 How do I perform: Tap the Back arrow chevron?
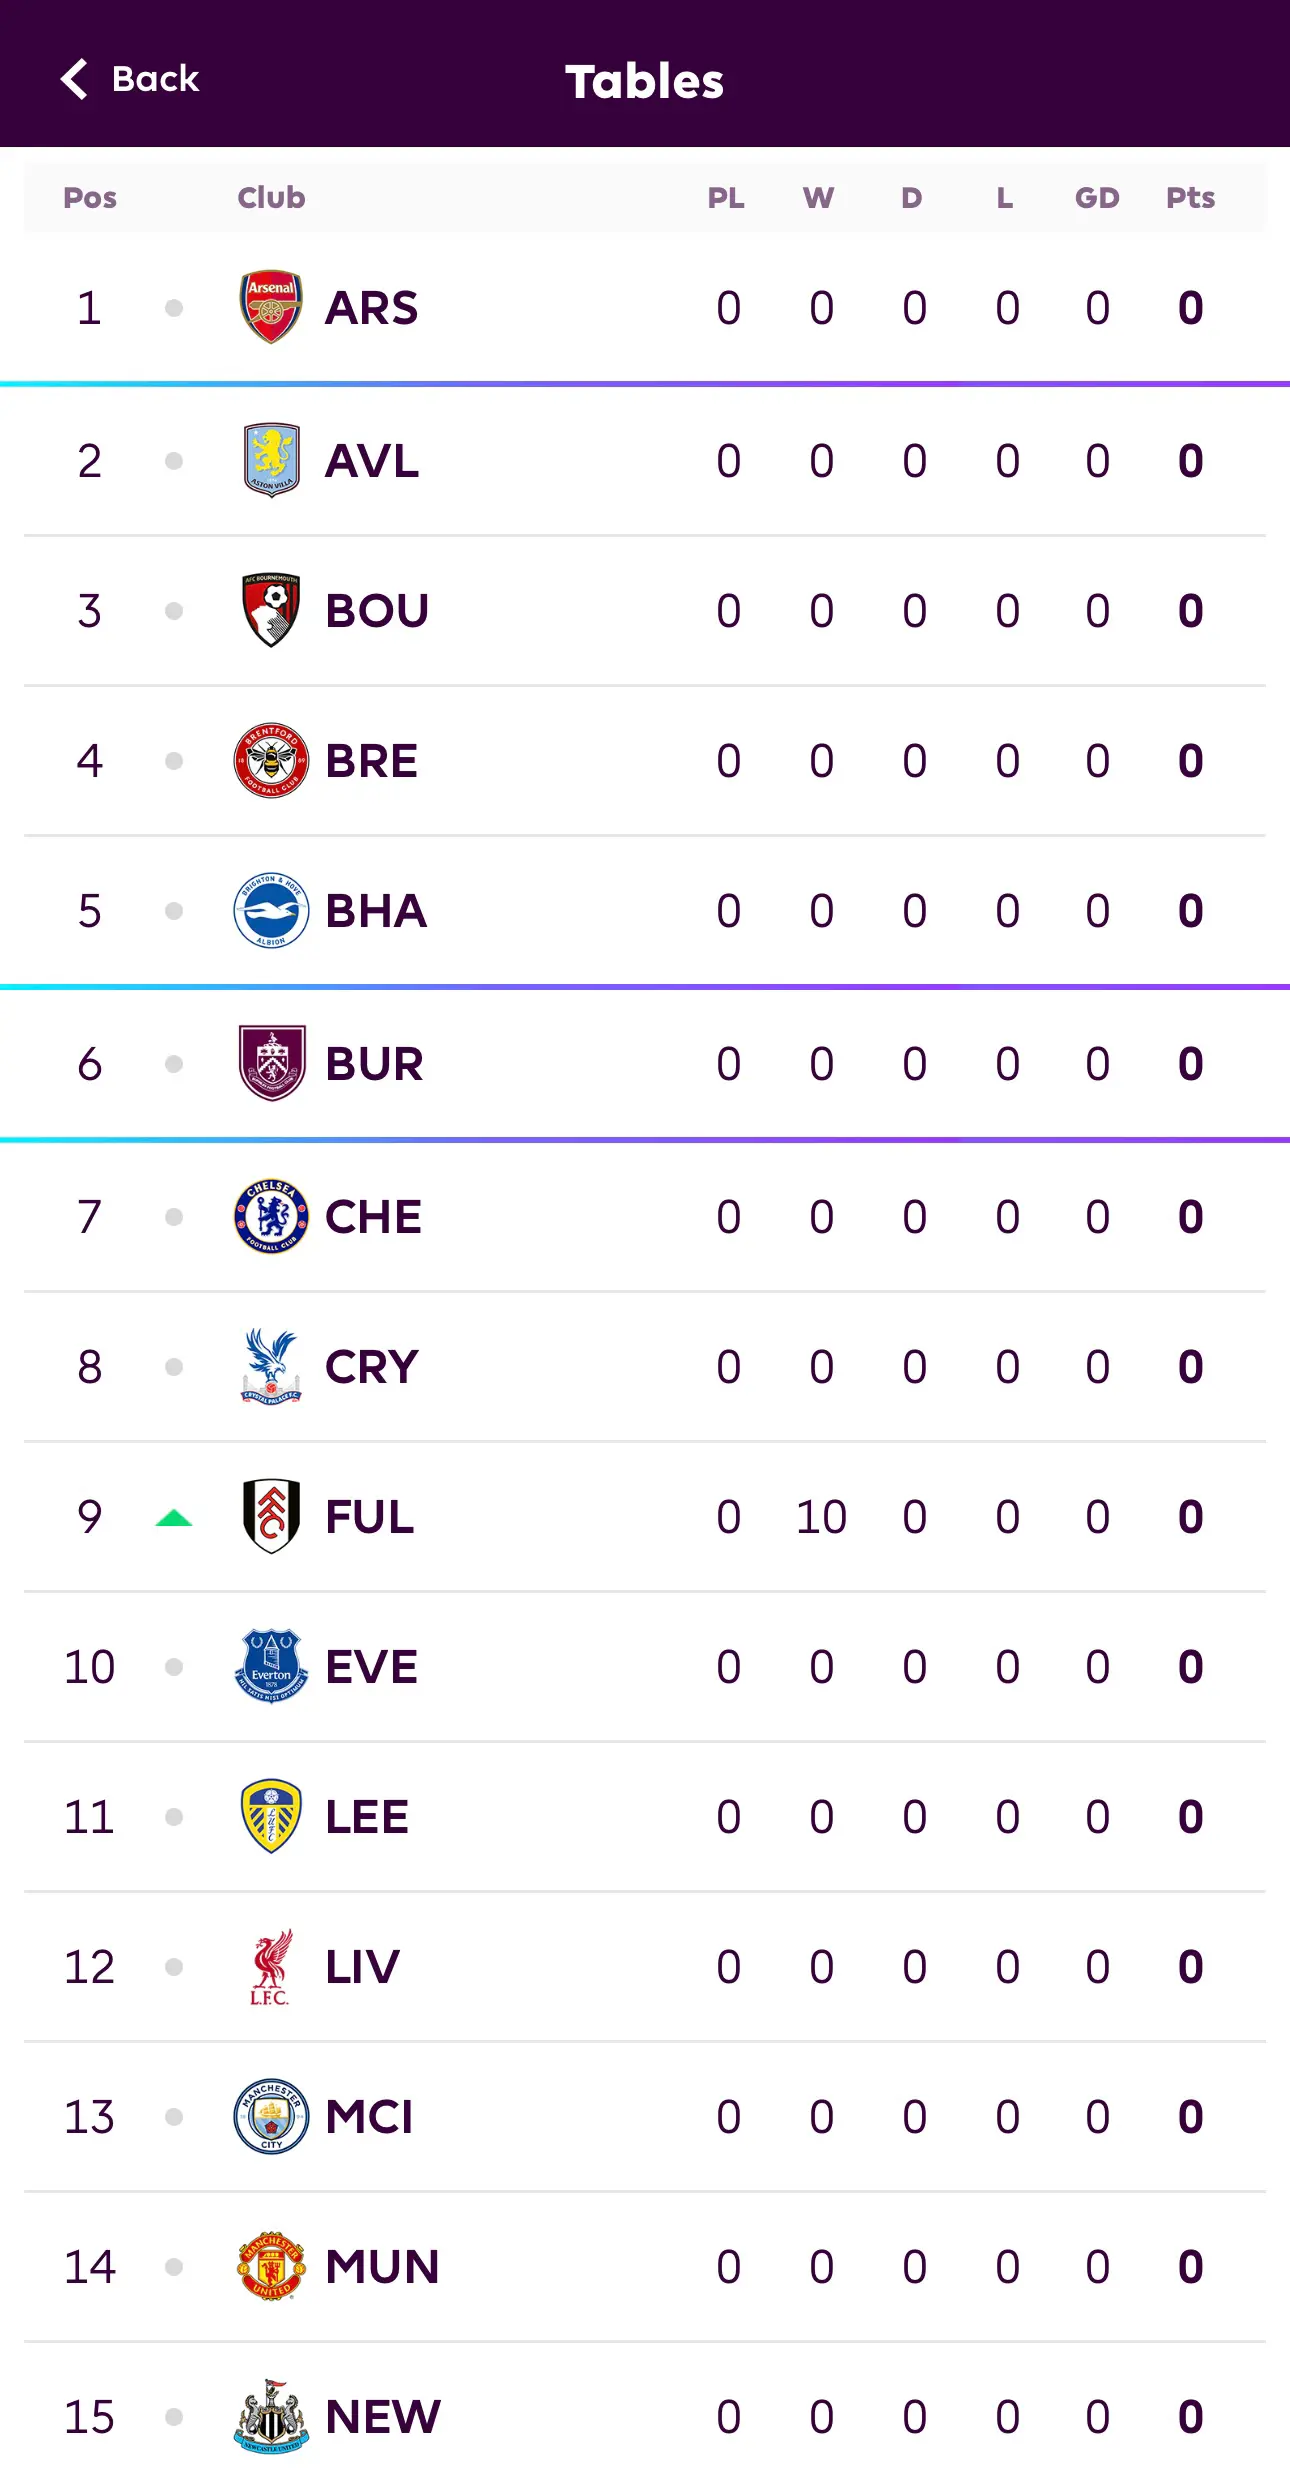point(74,79)
